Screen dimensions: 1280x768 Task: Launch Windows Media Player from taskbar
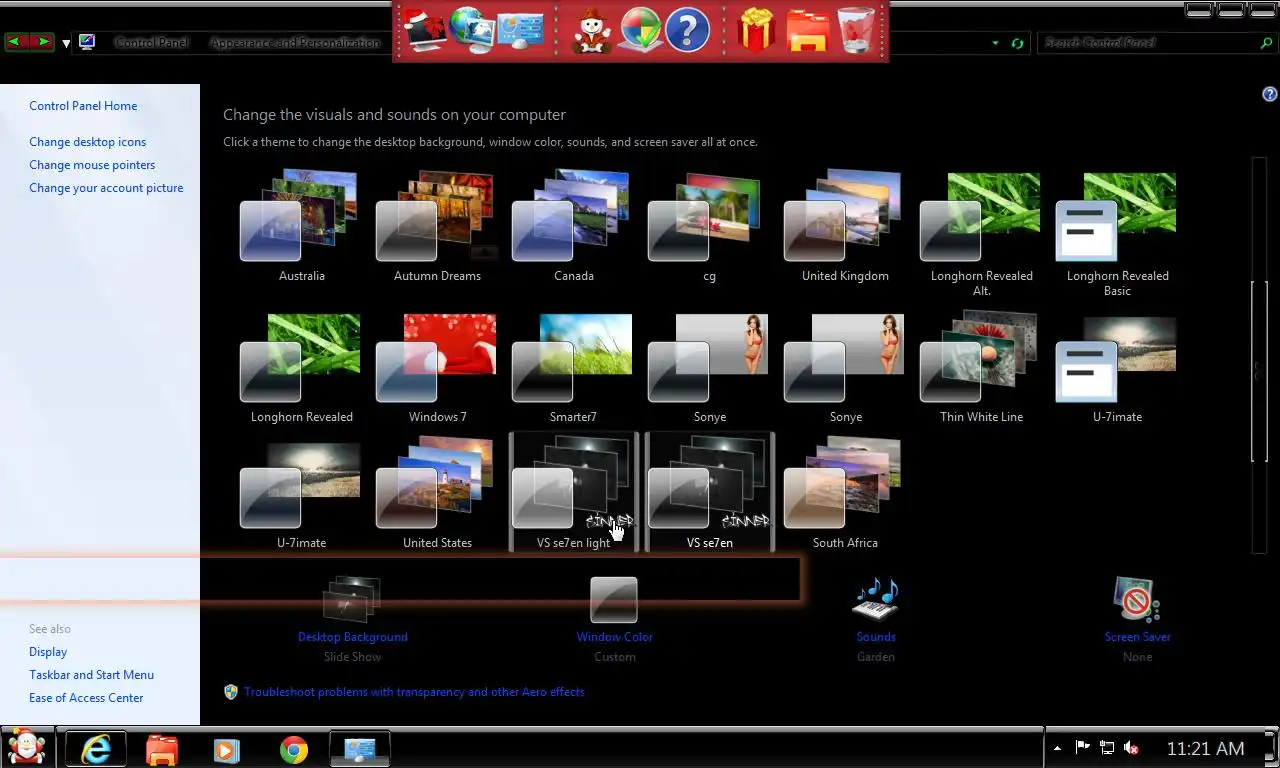(x=227, y=749)
